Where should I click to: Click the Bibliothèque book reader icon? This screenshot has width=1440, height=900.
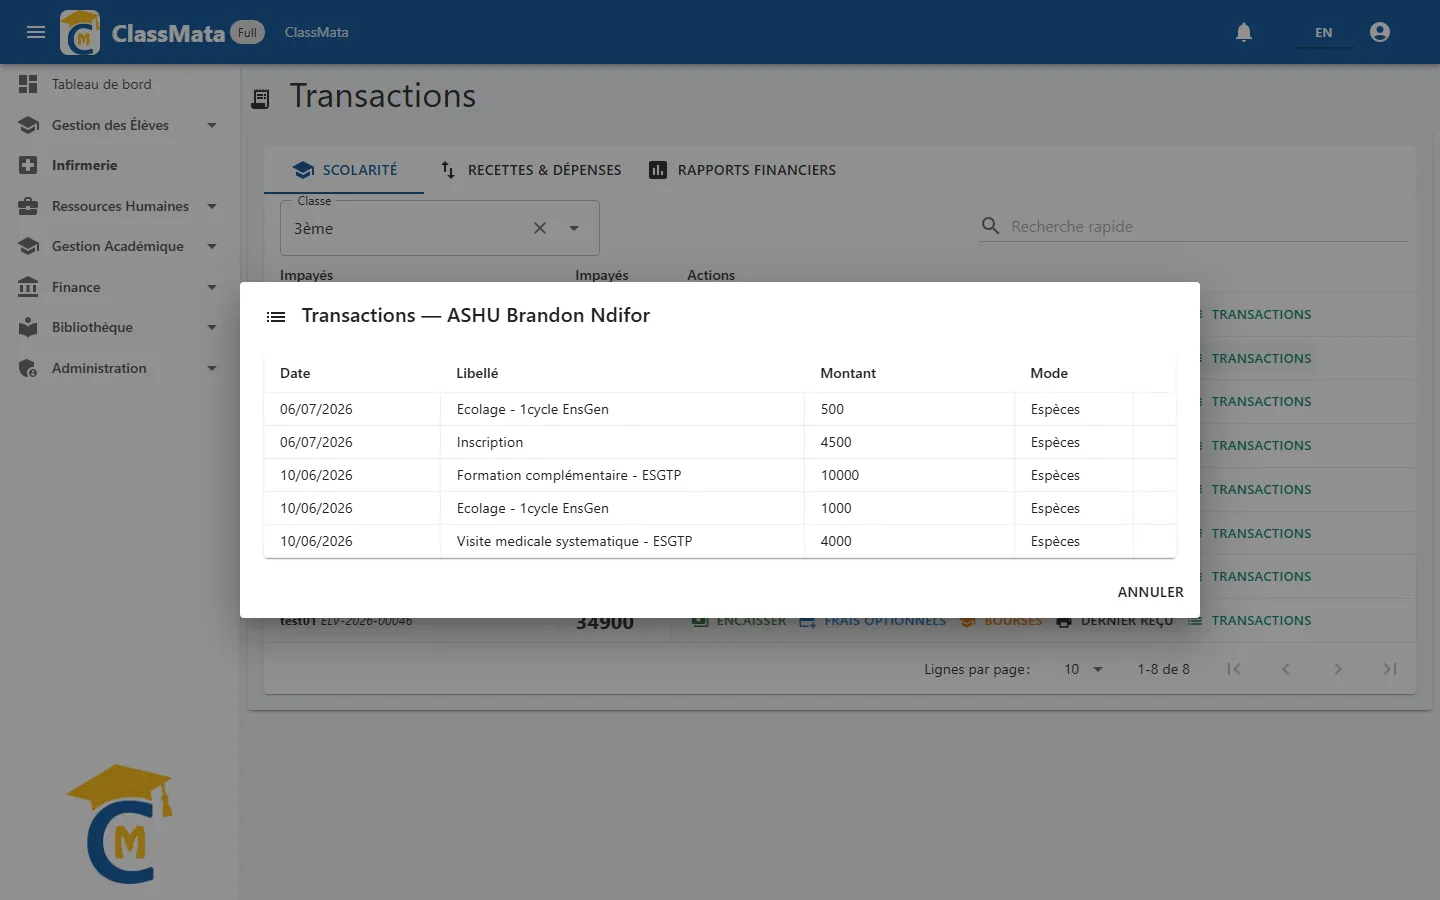[28, 327]
